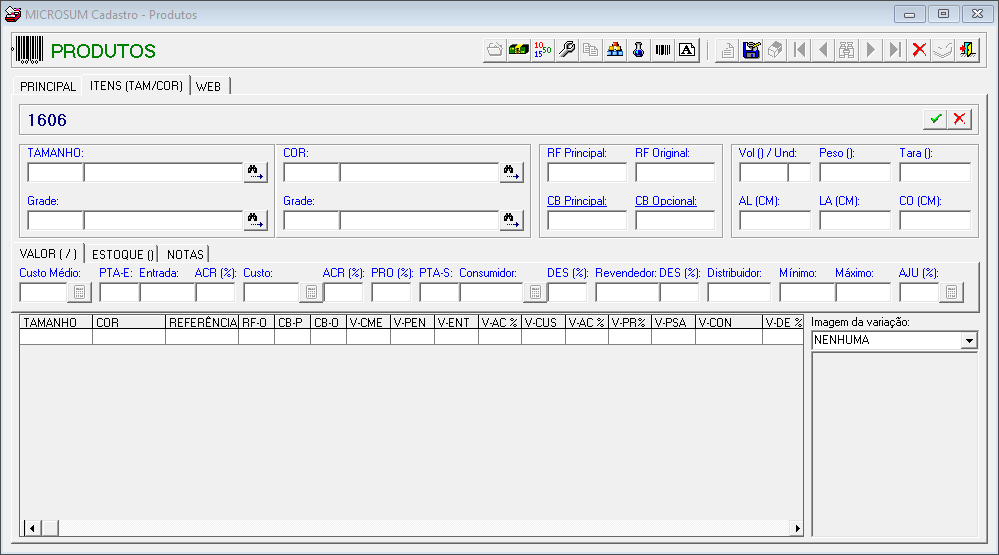
Task: Cancel with the red X beside checkmark
Action: tap(959, 119)
